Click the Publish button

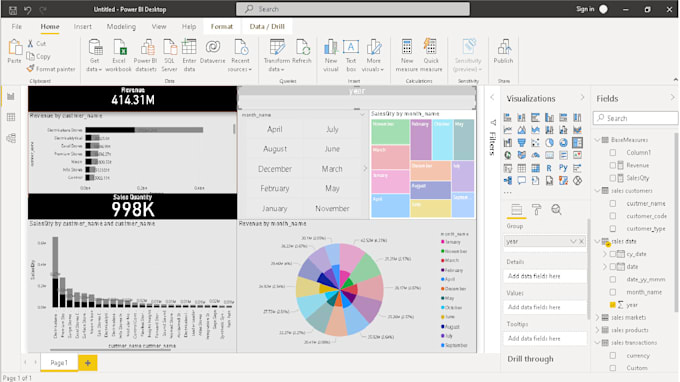pyautogui.click(x=503, y=52)
